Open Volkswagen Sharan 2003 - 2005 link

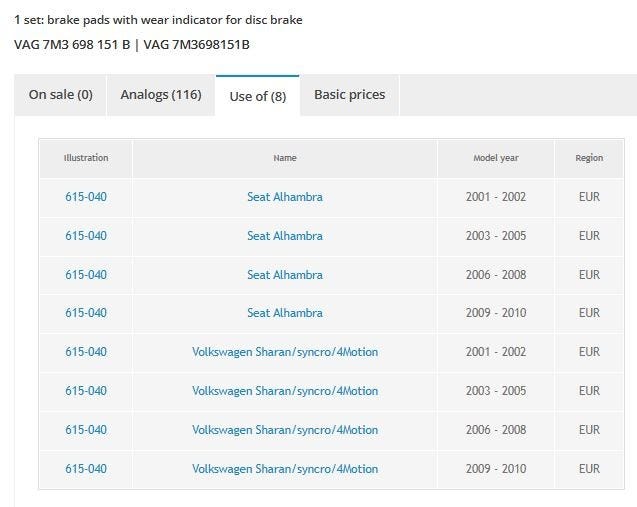[x=285, y=391]
